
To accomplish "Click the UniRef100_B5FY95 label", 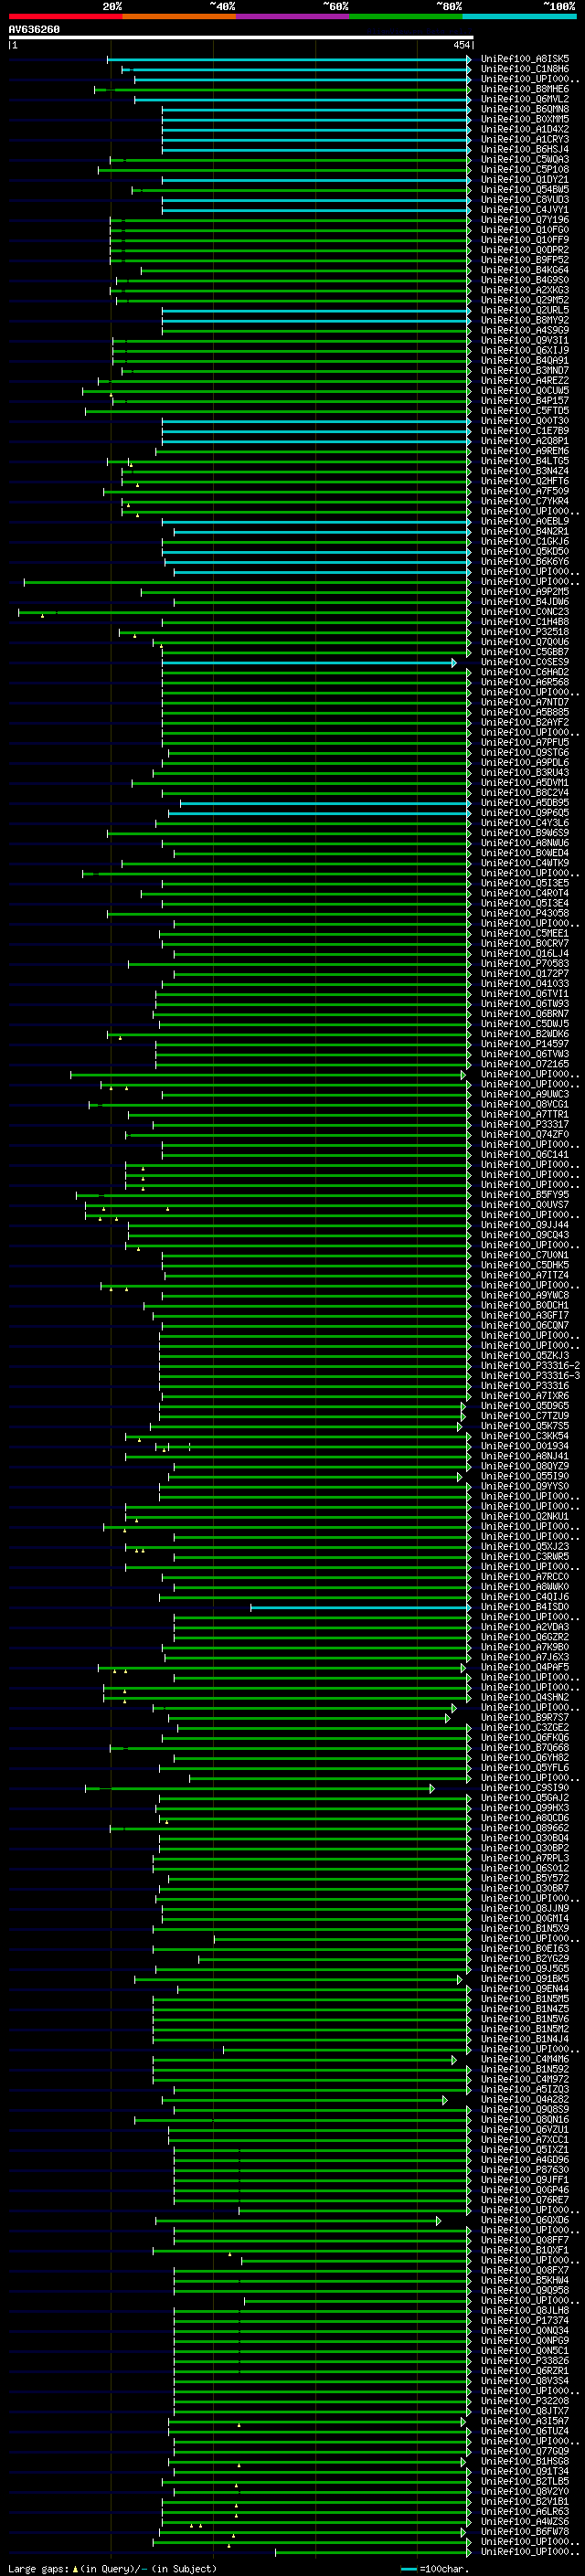I will click(x=525, y=1195).
